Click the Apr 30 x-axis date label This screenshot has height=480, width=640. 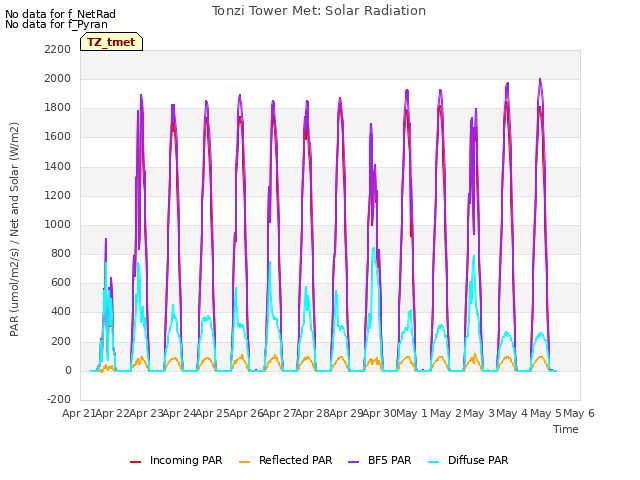pos(379,413)
